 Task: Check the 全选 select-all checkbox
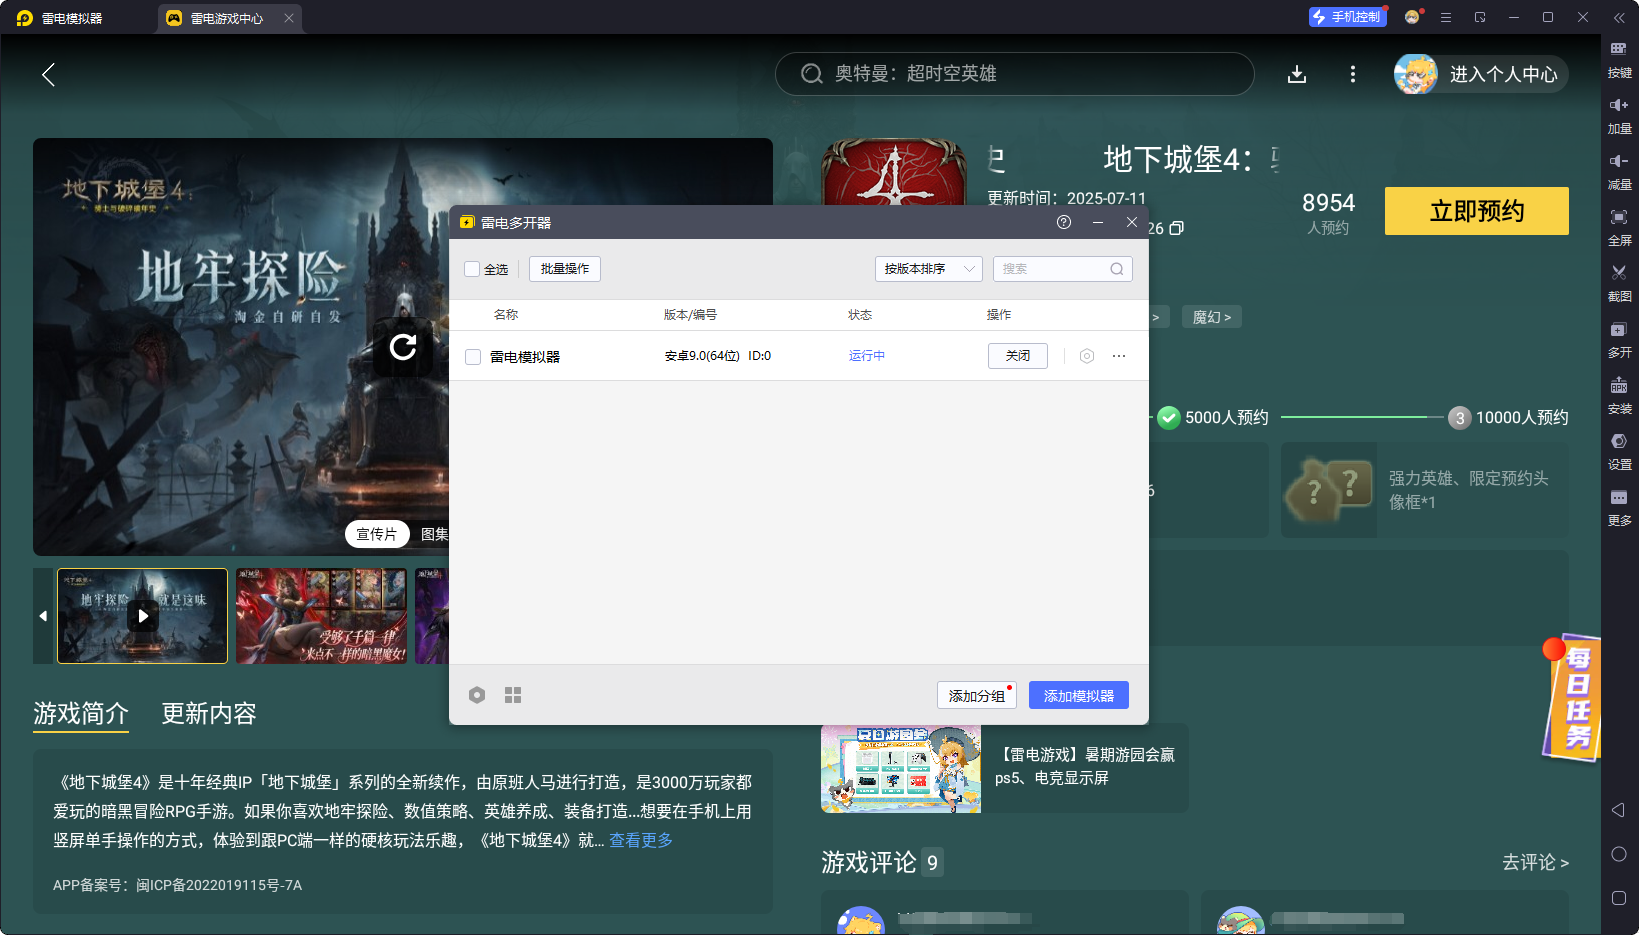coord(472,269)
